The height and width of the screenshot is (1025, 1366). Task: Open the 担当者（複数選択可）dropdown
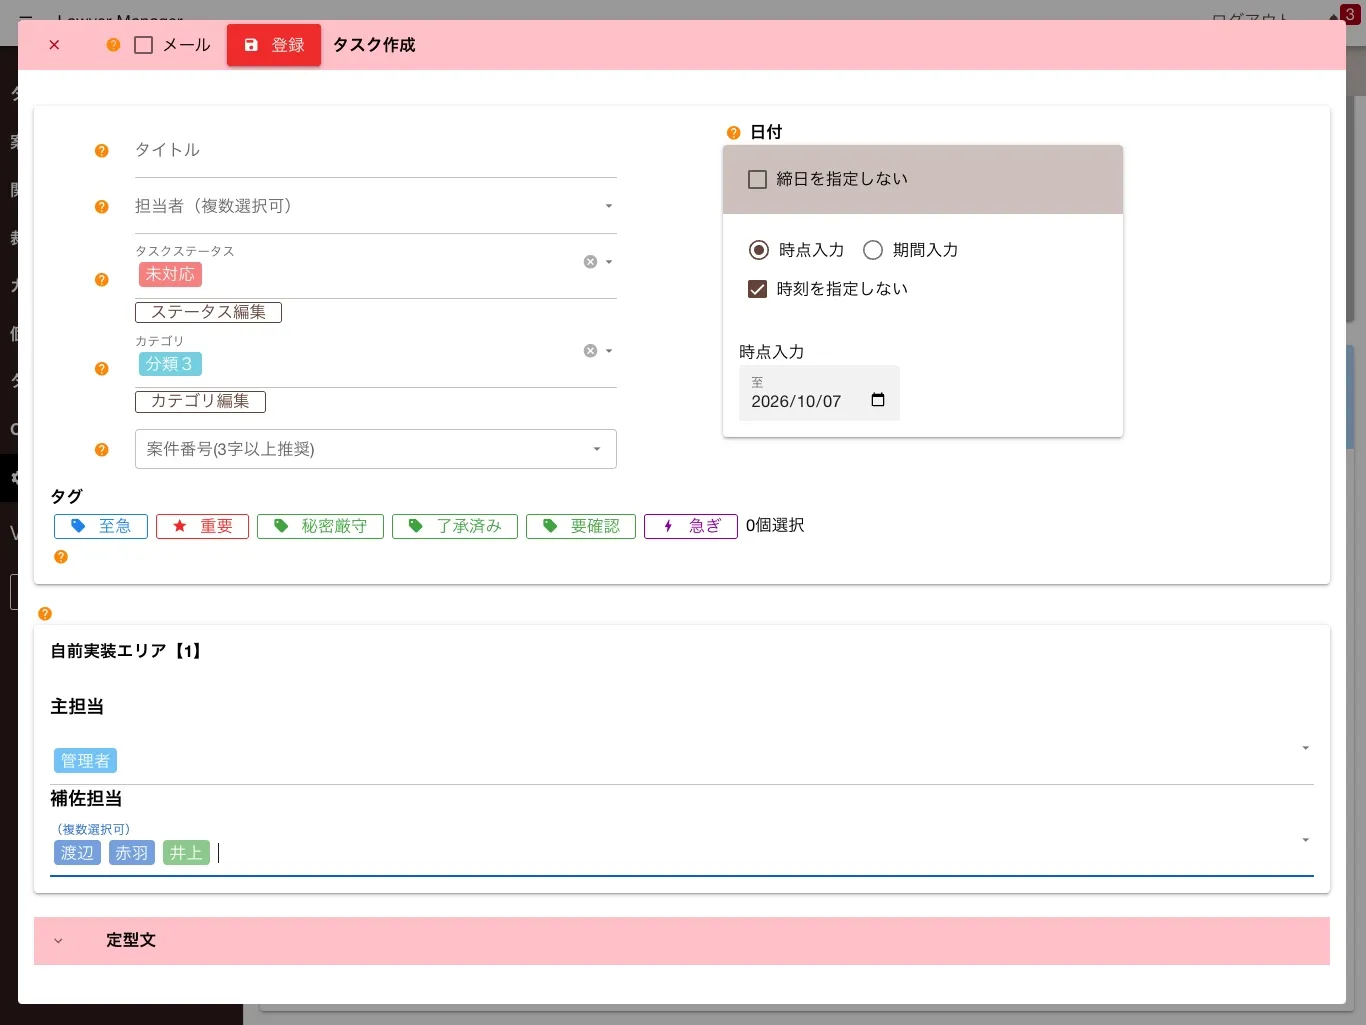click(x=376, y=207)
